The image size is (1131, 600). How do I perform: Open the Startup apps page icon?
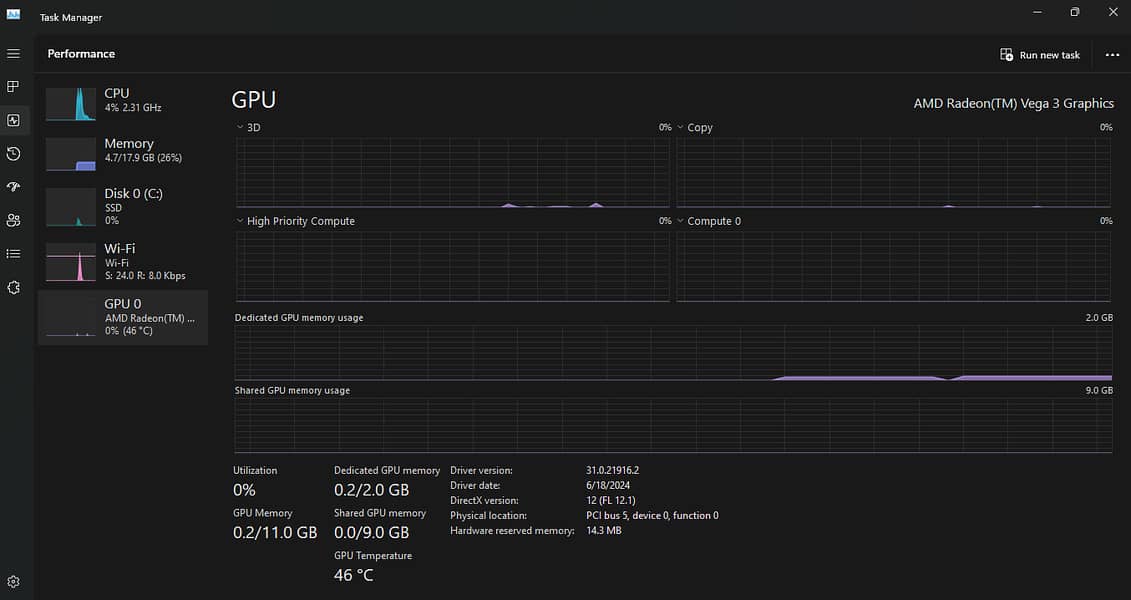pyautogui.click(x=13, y=187)
